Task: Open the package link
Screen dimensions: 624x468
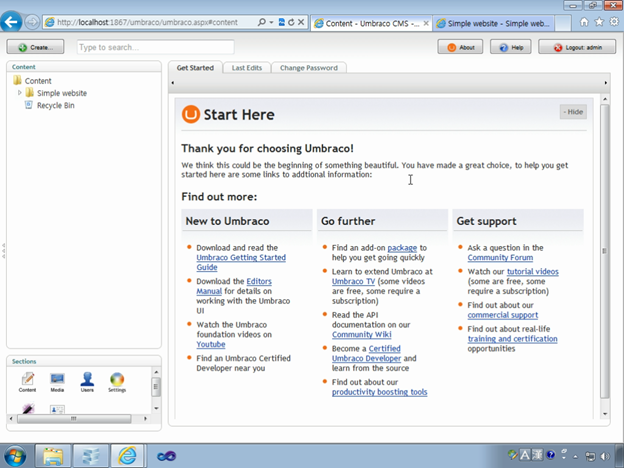Action: click(402, 248)
